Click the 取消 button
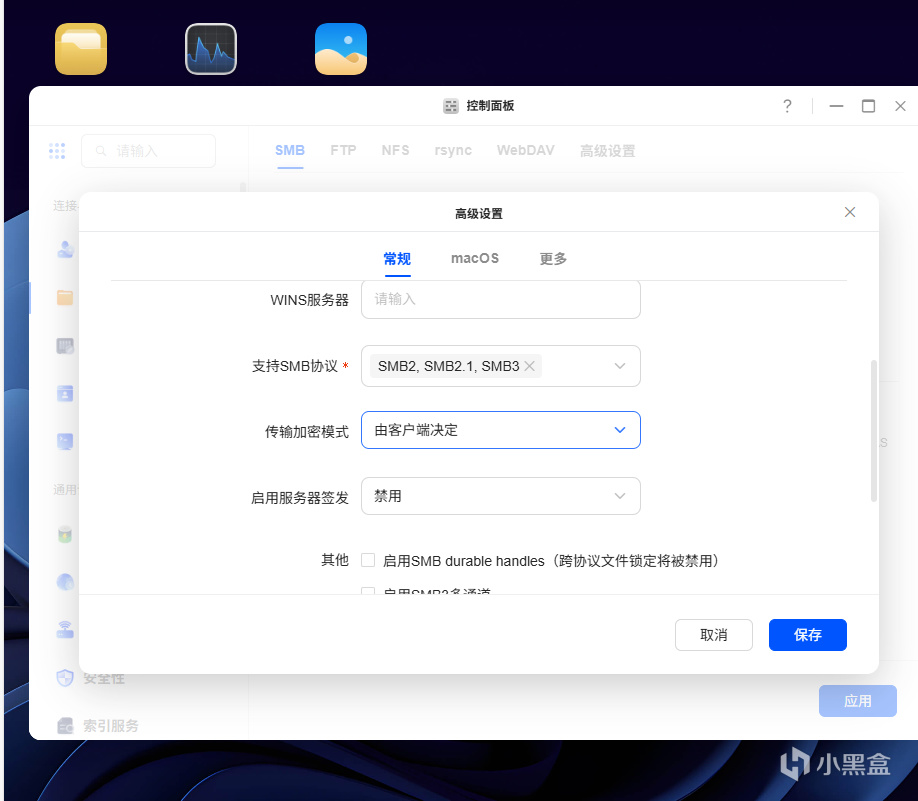This screenshot has height=801, width=918. (714, 635)
